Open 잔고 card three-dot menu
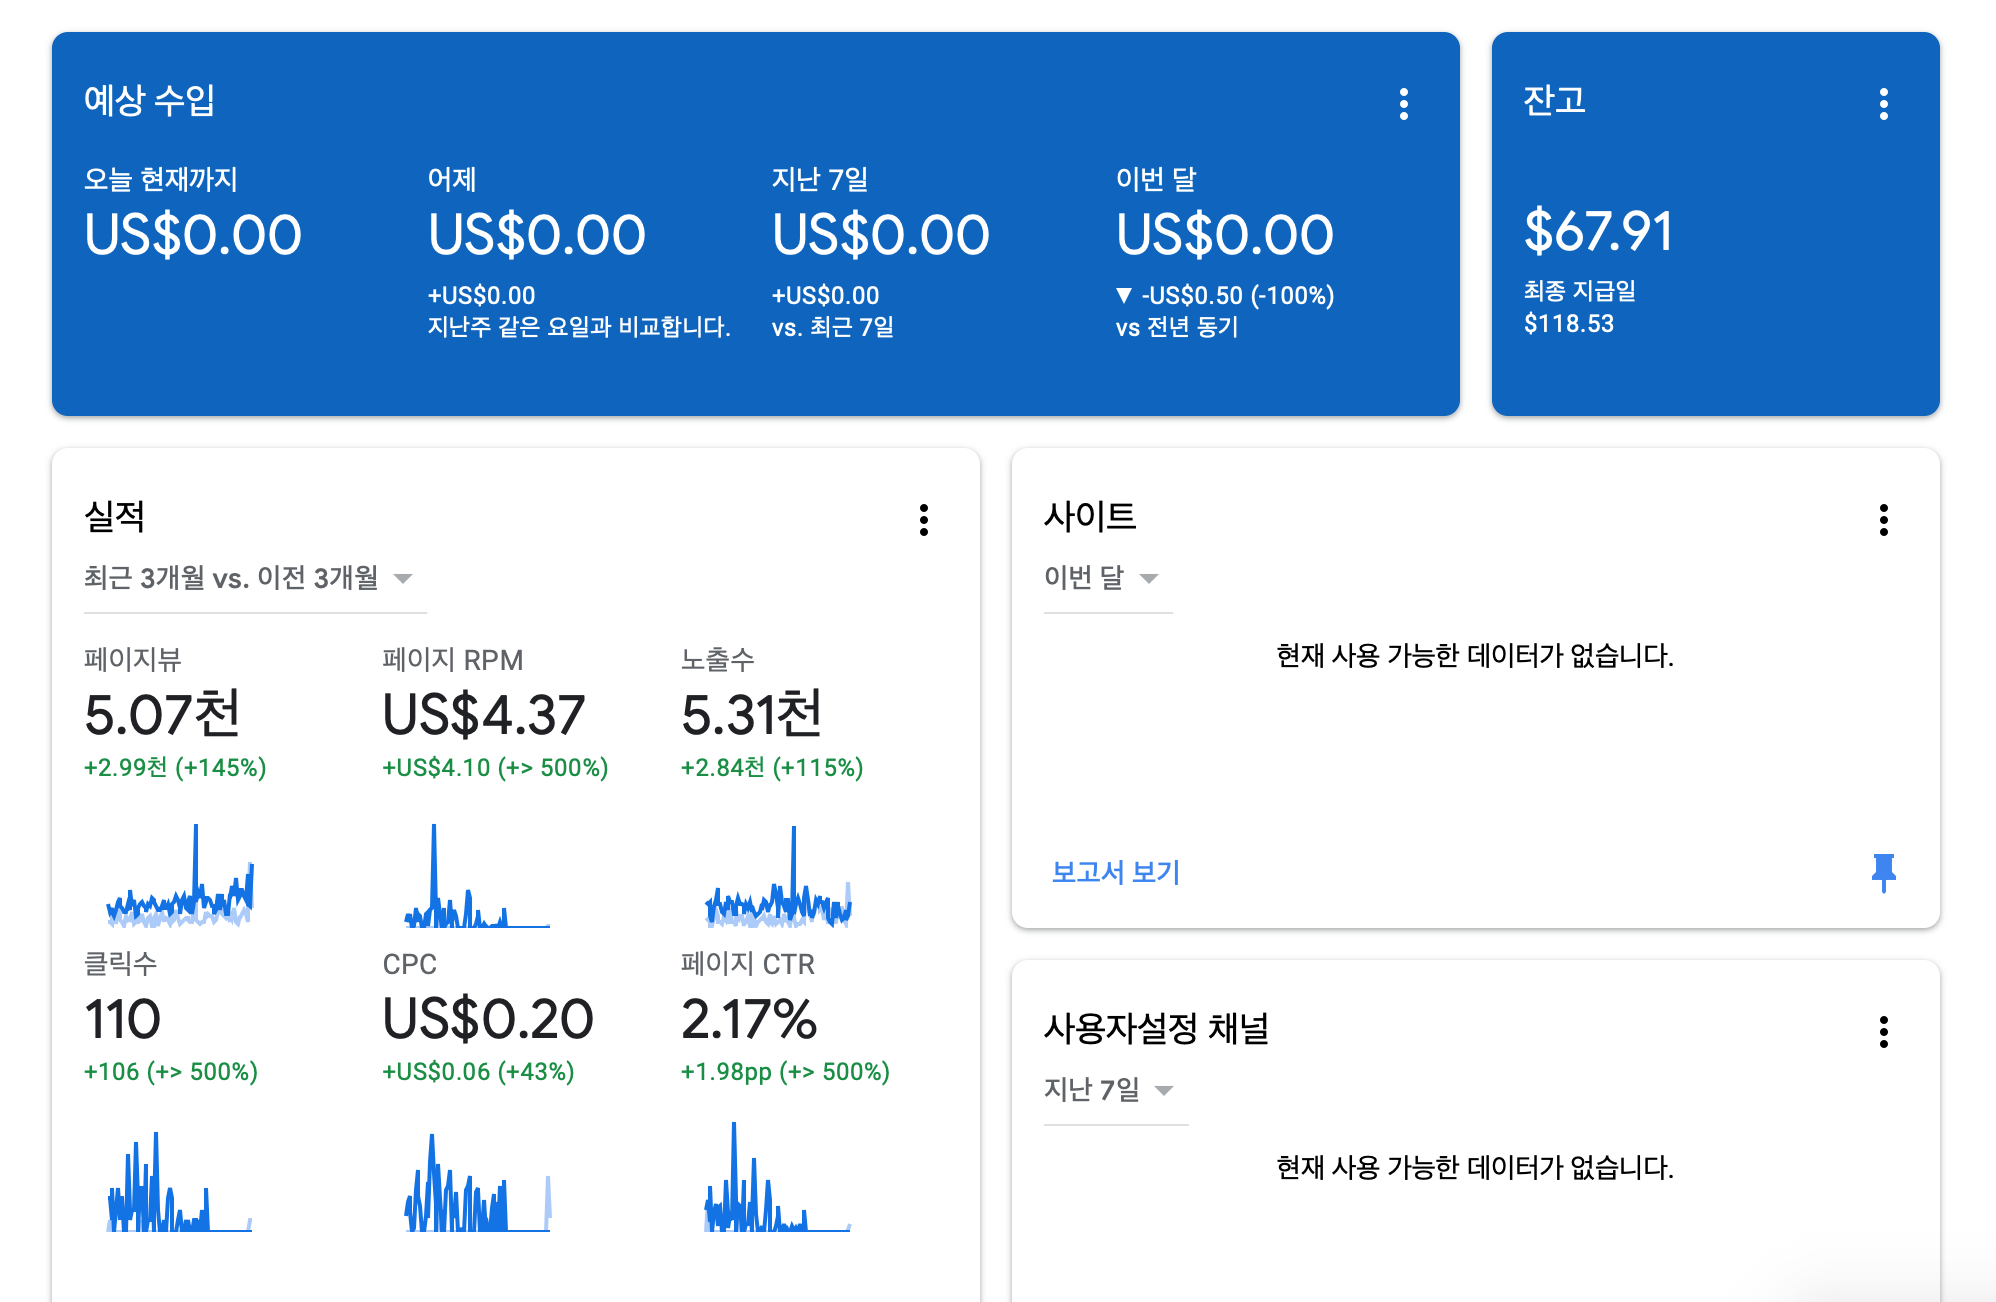Screen dimensions: 1996x1302 (x=1884, y=104)
